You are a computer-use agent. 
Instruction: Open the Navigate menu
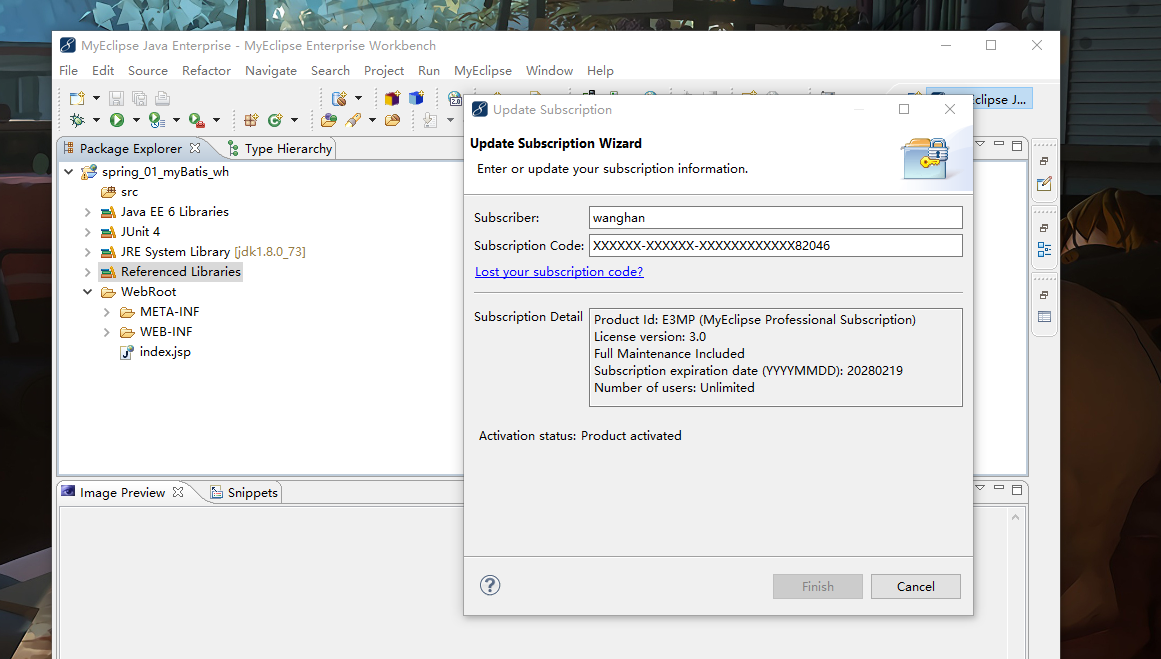(271, 70)
